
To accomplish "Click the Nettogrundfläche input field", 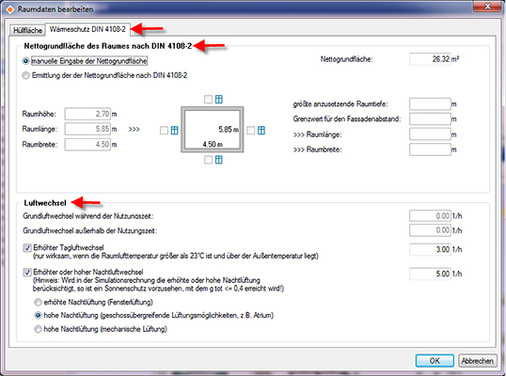I will coord(430,59).
